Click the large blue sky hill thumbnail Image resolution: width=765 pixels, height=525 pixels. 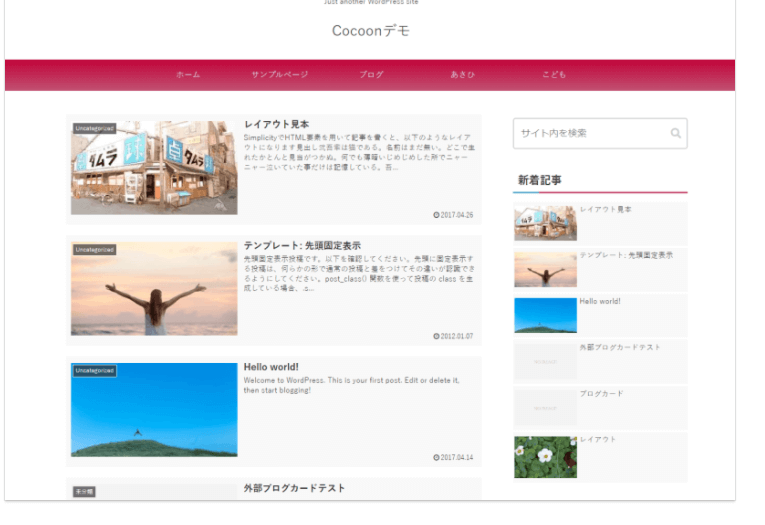pos(154,409)
